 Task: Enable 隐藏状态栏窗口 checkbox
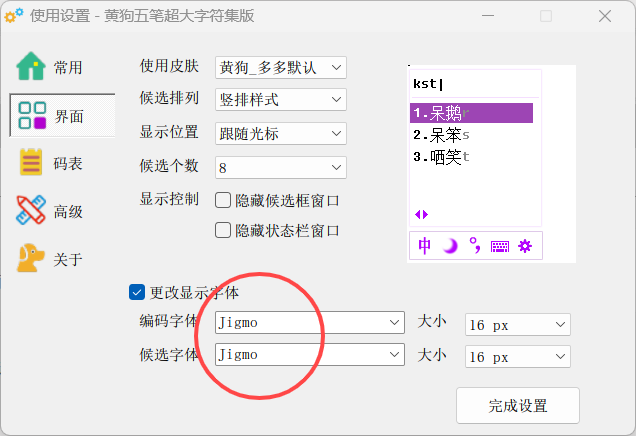click(x=224, y=231)
